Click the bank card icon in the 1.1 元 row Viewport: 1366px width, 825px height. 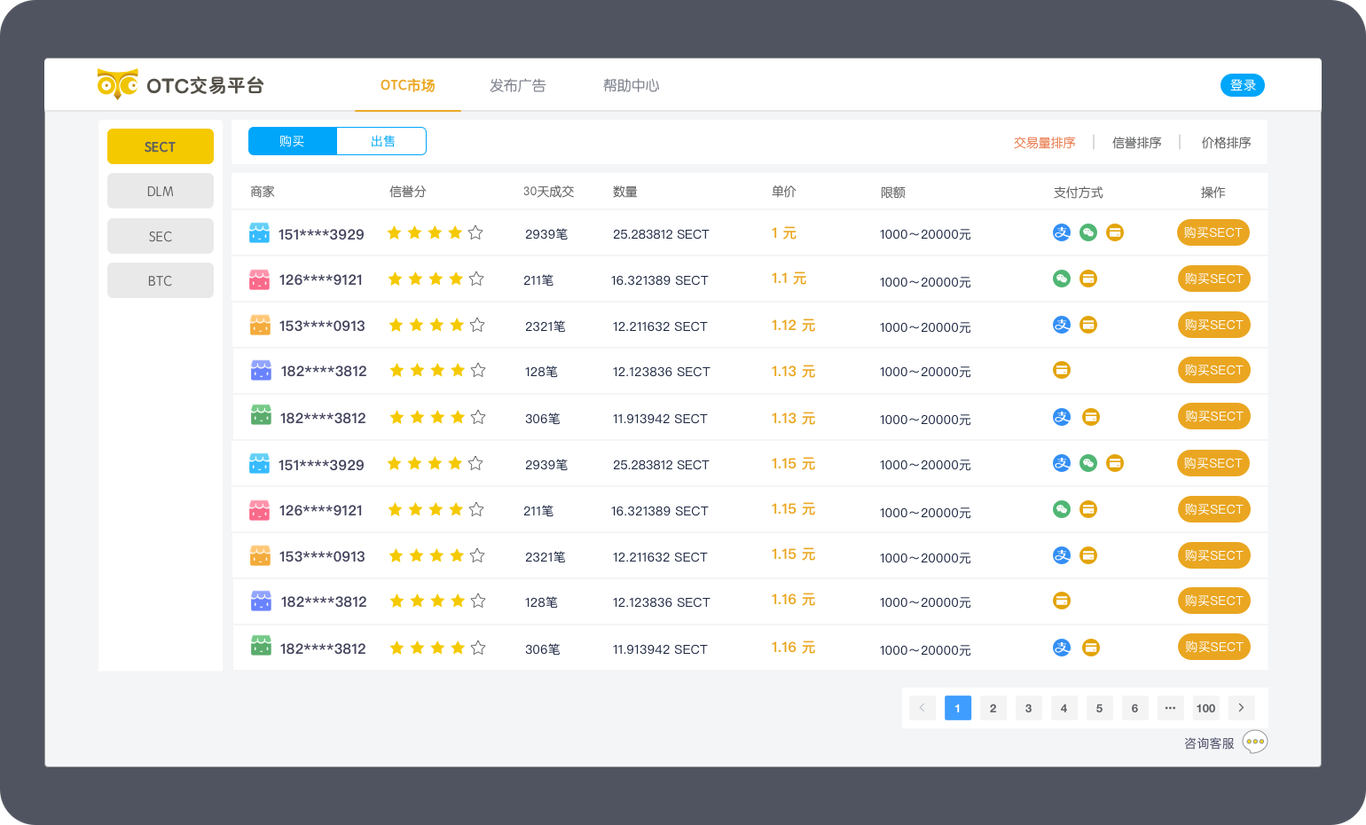point(1088,279)
